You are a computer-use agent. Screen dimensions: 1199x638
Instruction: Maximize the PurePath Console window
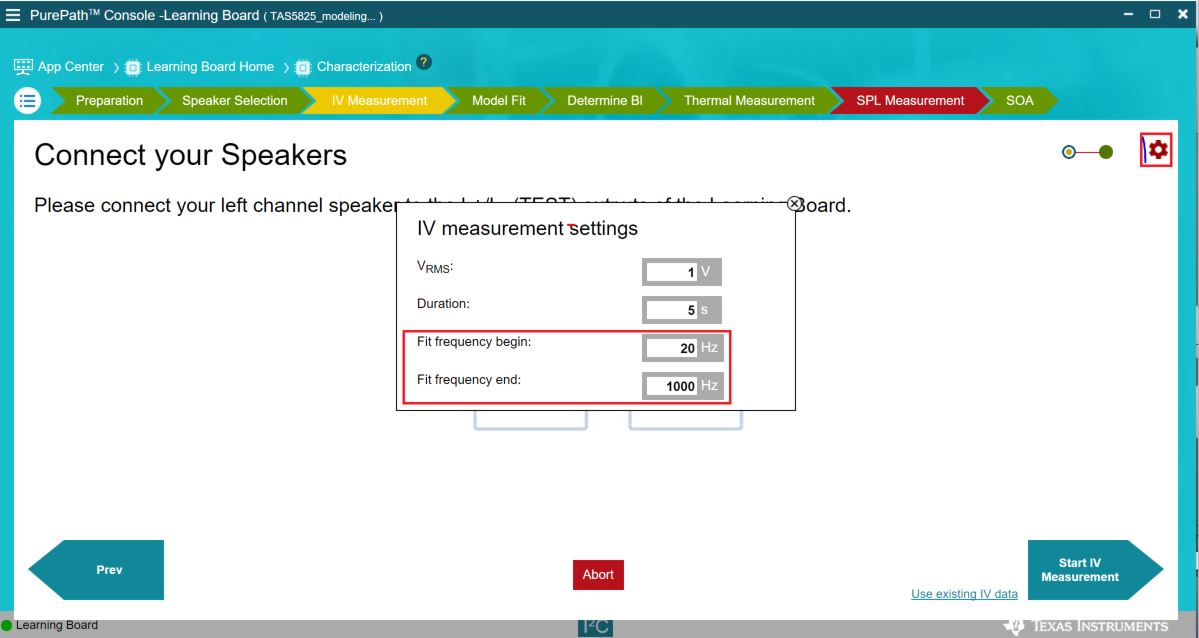tap(1155, 15)
